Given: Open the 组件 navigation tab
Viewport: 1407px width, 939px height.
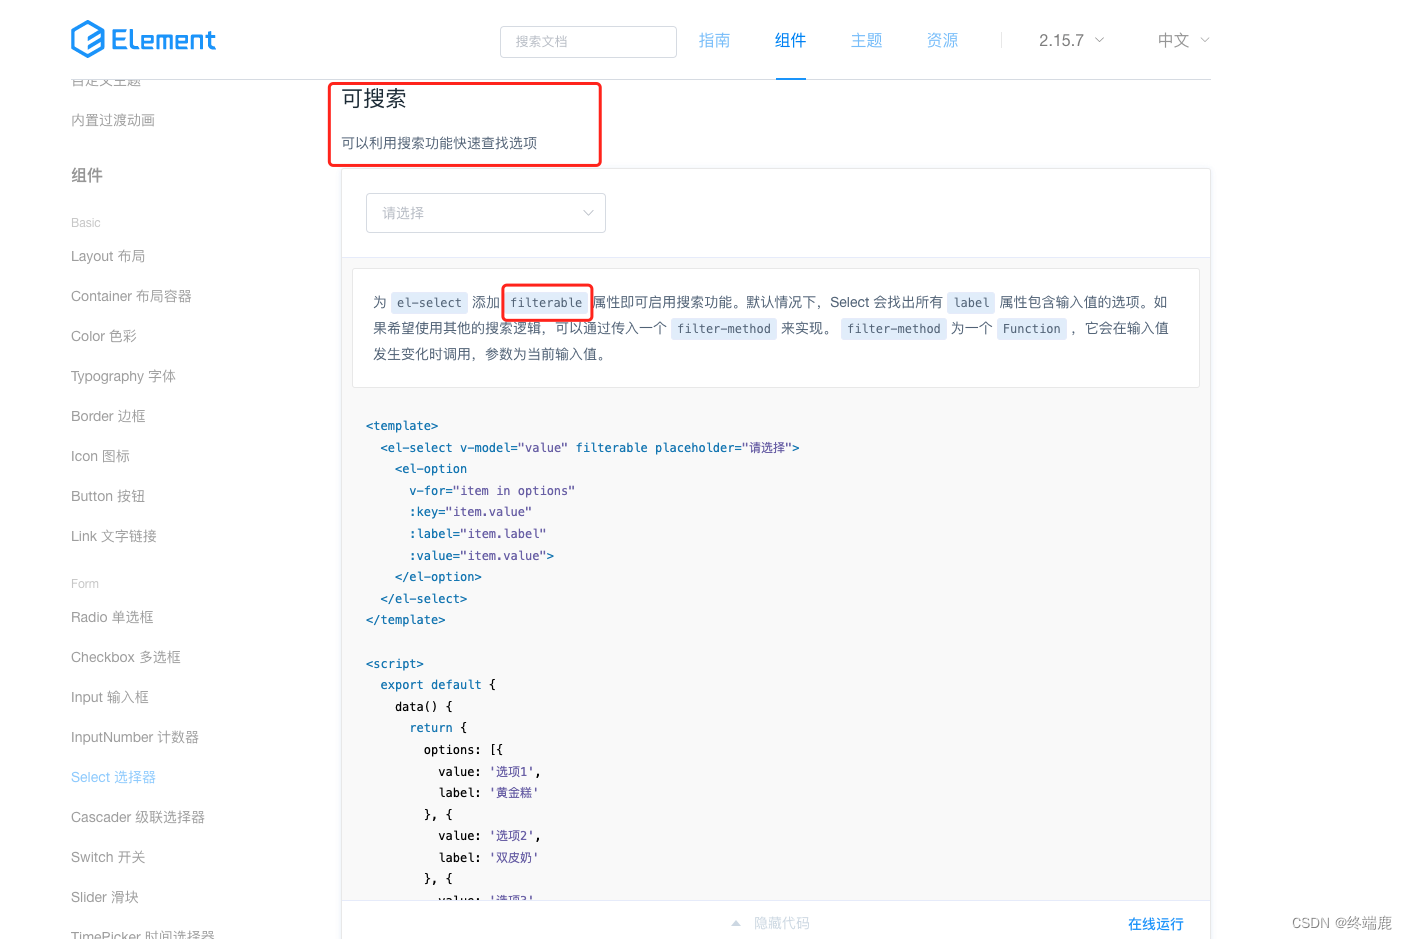Looking at the screenshot, I should [790, 40].
